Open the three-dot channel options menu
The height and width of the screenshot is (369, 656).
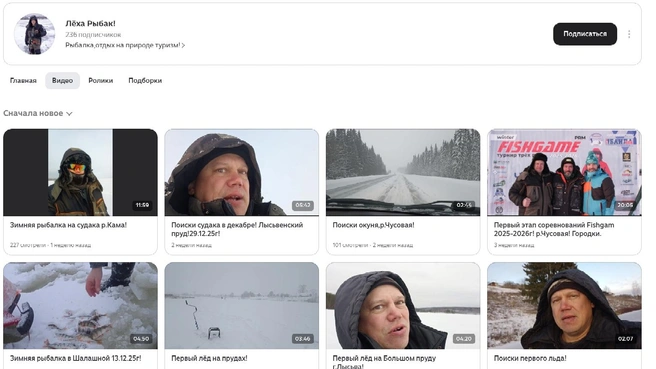click(629, 34)
